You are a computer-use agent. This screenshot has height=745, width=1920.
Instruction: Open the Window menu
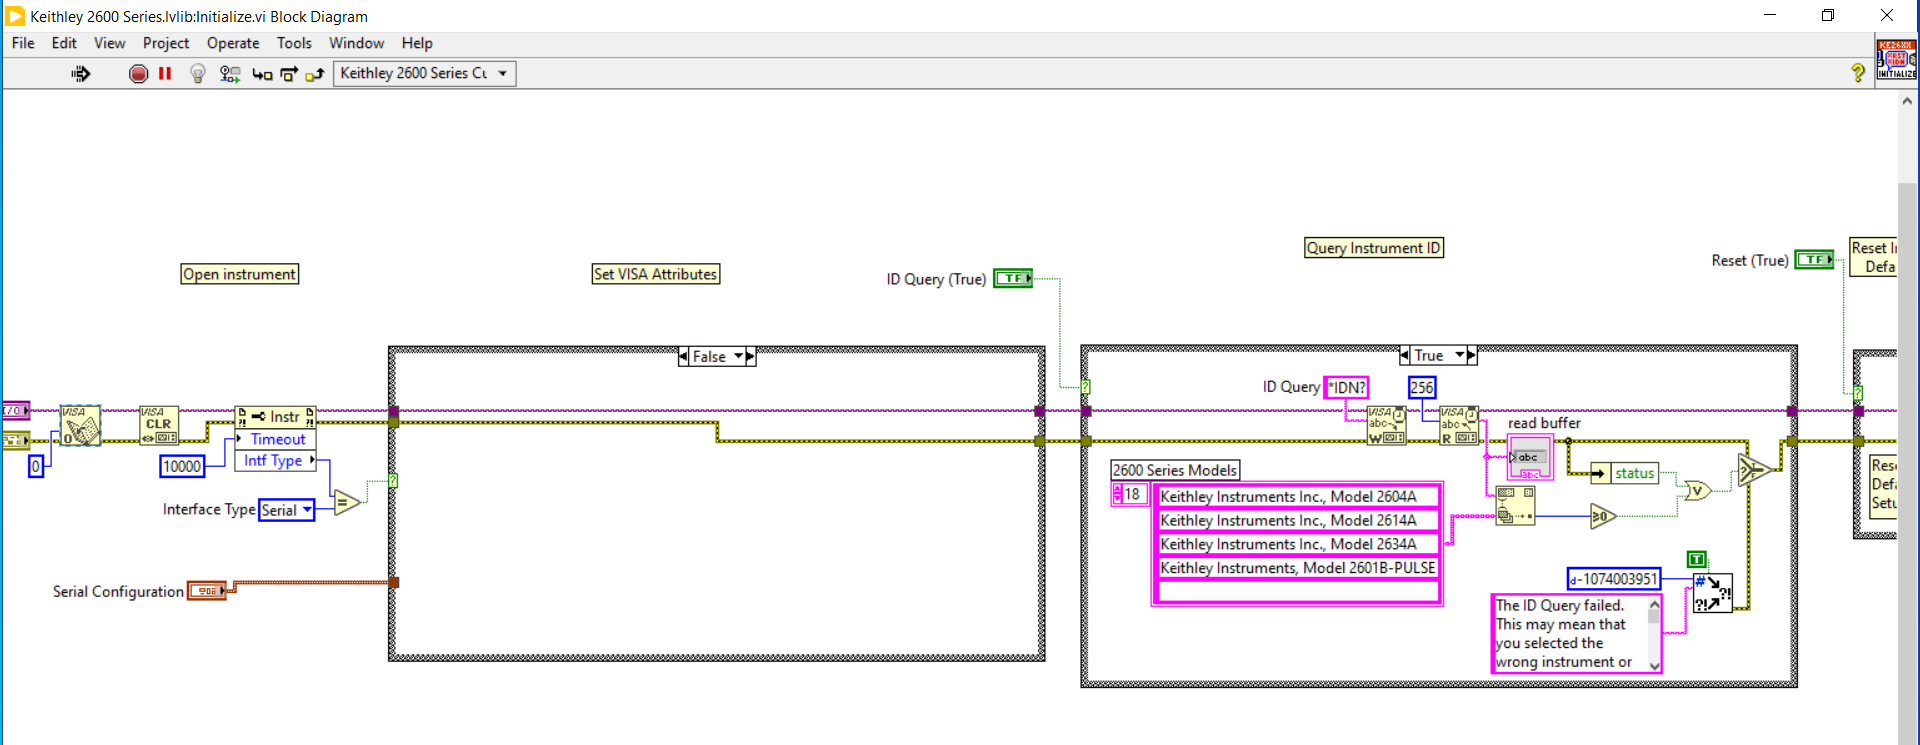click(x=357, y=43)
